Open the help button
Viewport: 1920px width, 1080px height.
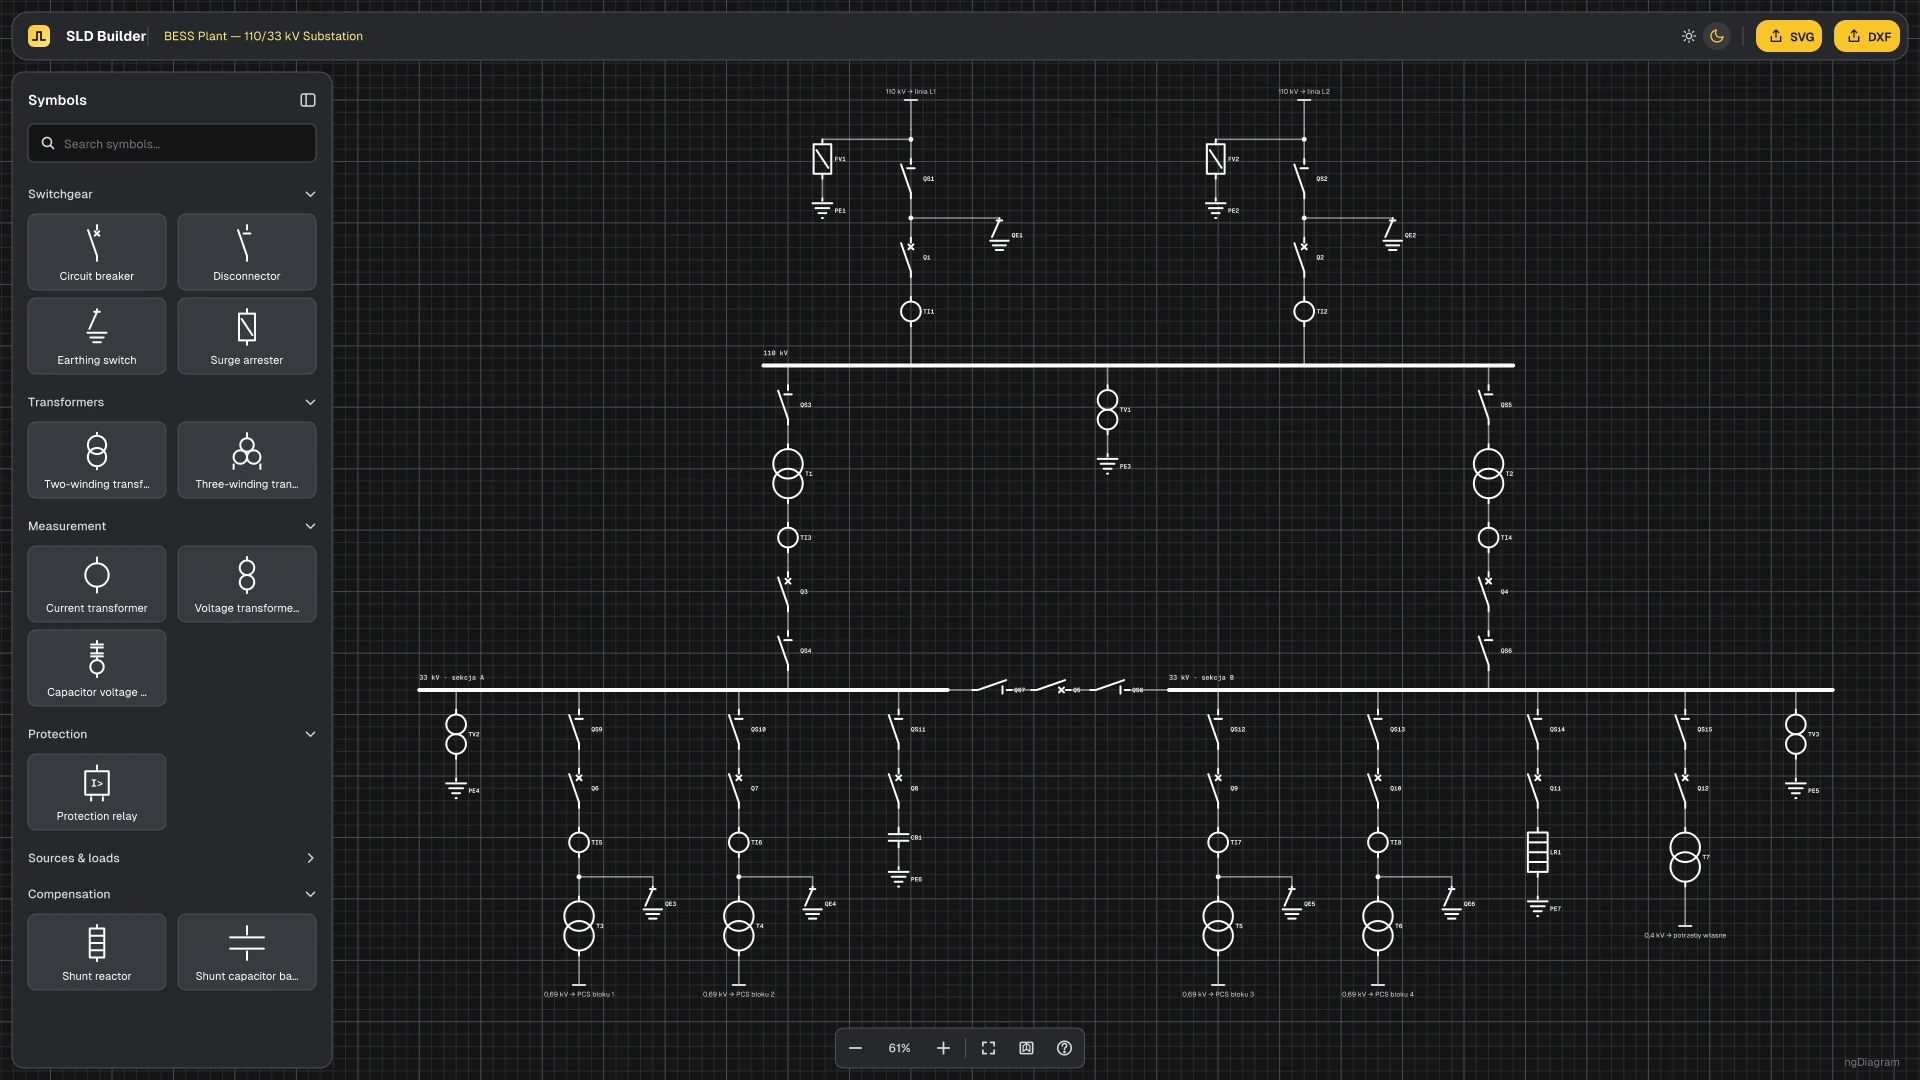1064,1048
